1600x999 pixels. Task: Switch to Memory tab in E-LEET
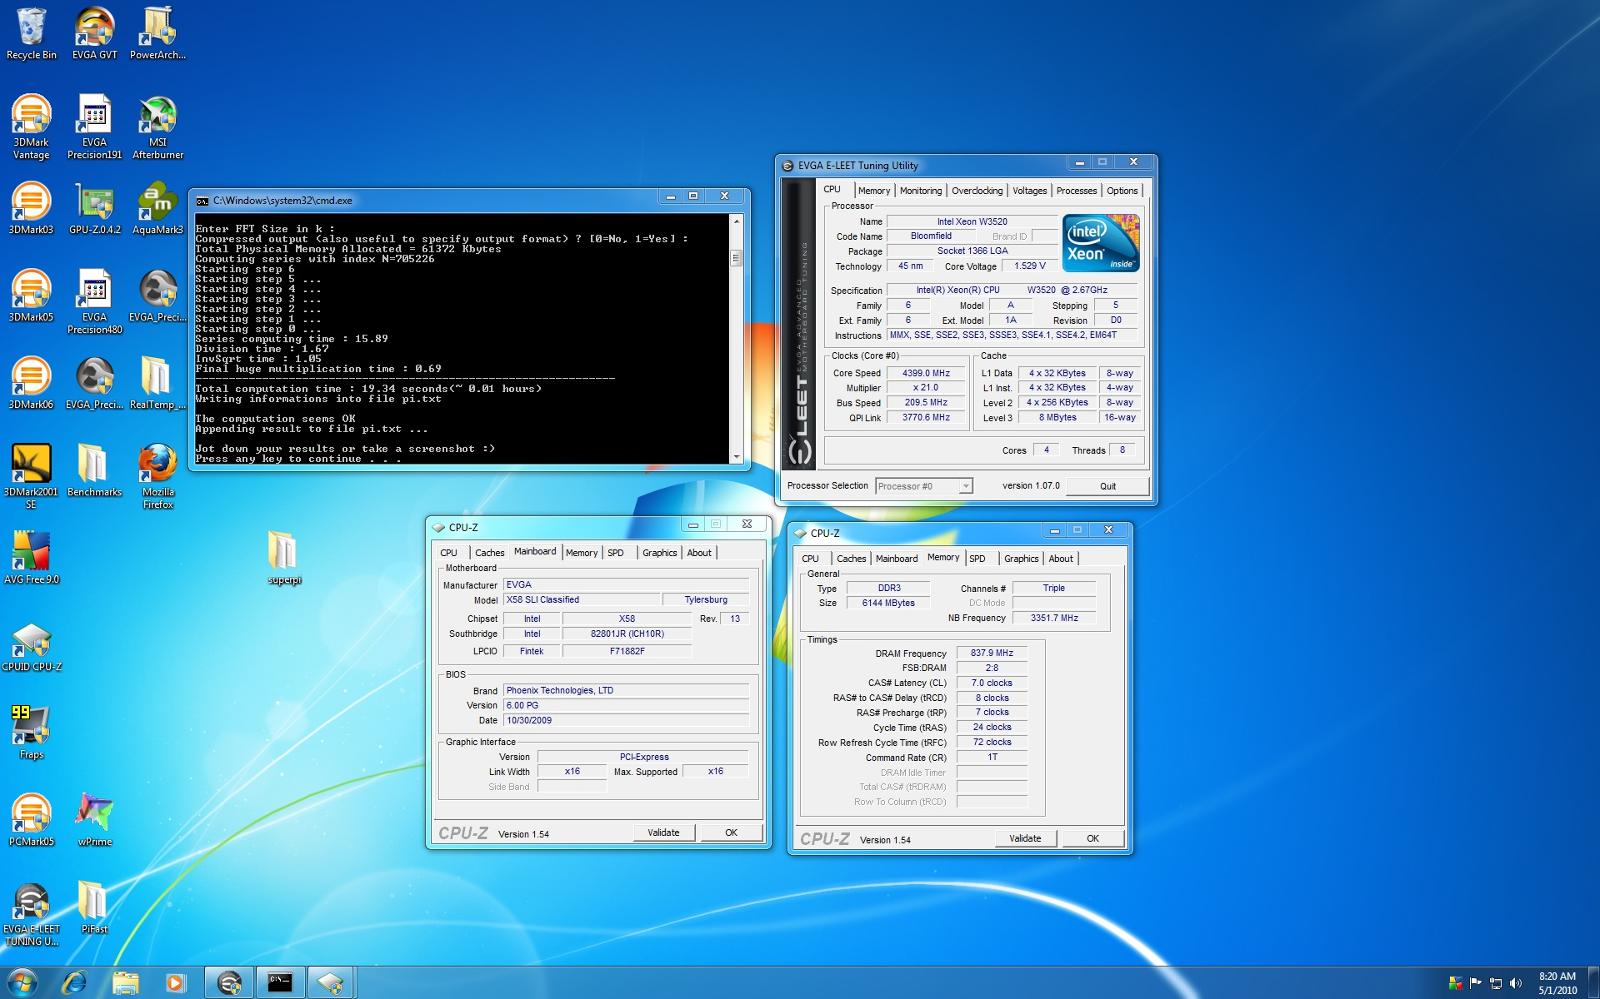[x=873, y=190]
